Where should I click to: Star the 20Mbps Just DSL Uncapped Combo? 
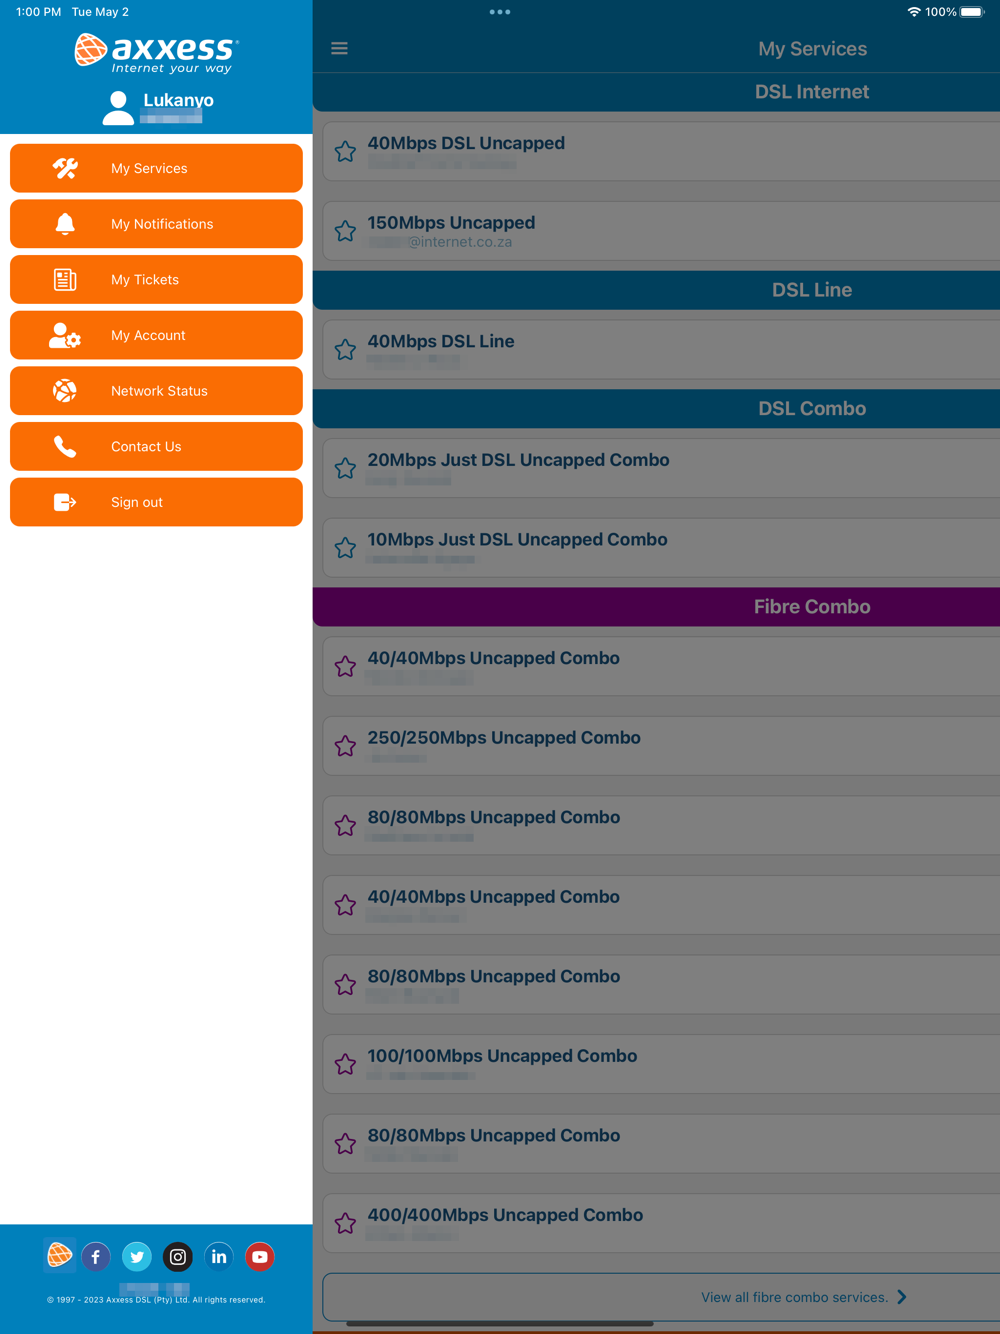click(x=345, y=469)
